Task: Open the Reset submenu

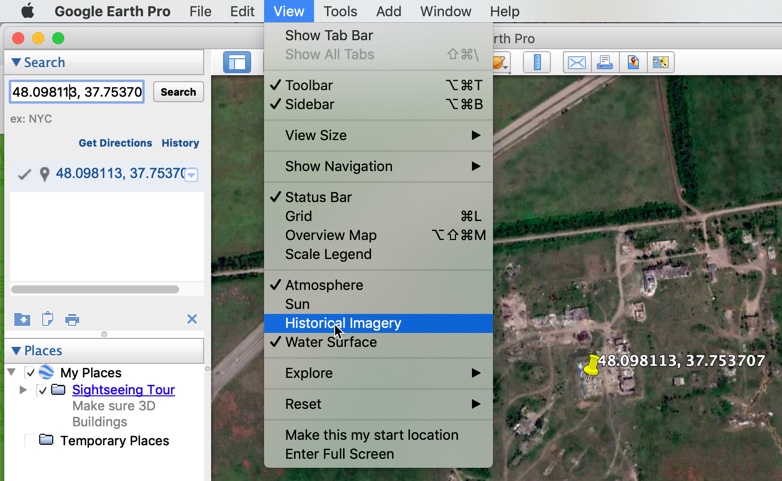Action: (378, 404)
